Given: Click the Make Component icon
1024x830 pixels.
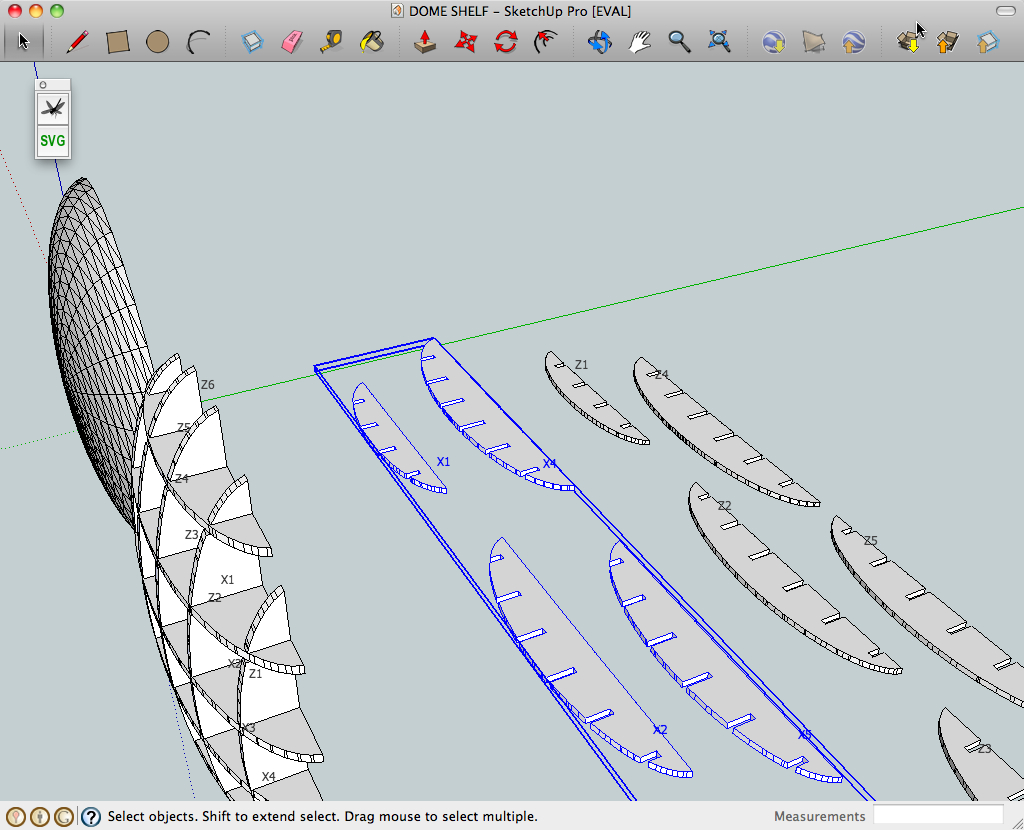Looking at the screenshot, I should (x=252, y=42).
